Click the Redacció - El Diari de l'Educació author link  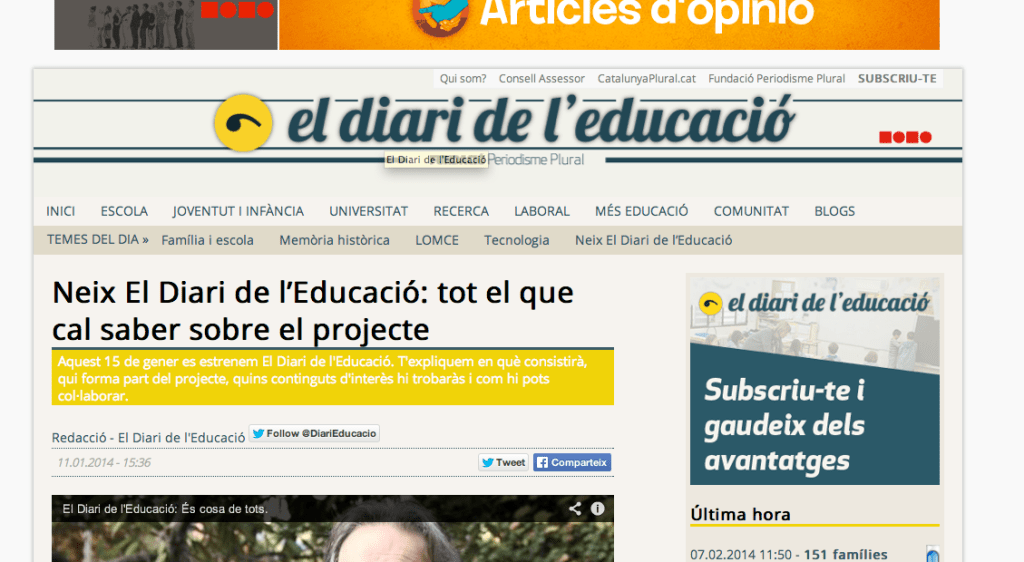(x=148, y=437)
